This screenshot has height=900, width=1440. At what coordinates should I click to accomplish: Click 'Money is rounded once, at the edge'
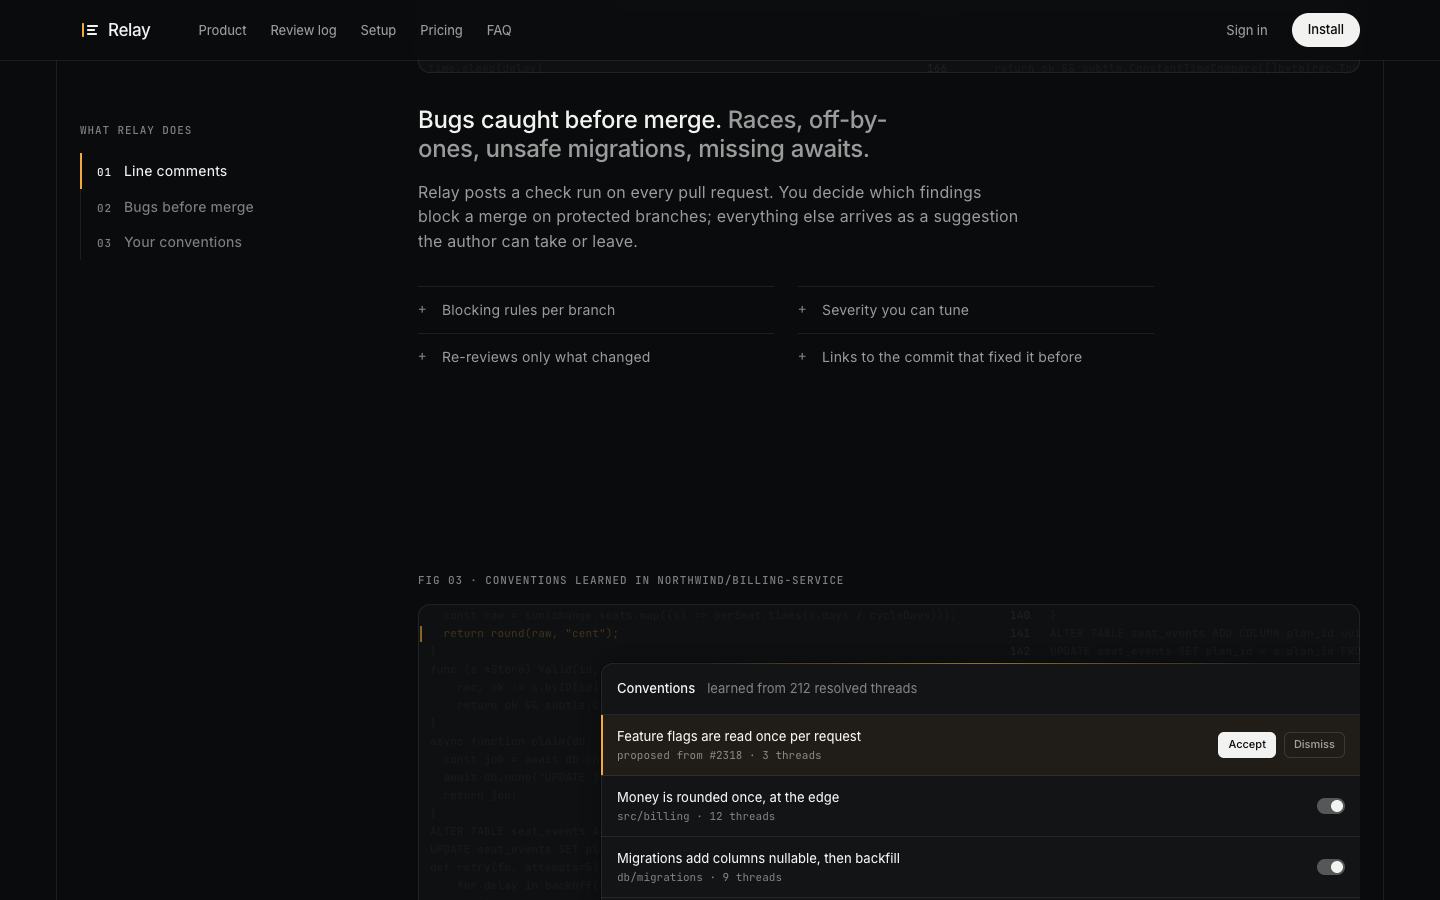(x=728, y=797)
